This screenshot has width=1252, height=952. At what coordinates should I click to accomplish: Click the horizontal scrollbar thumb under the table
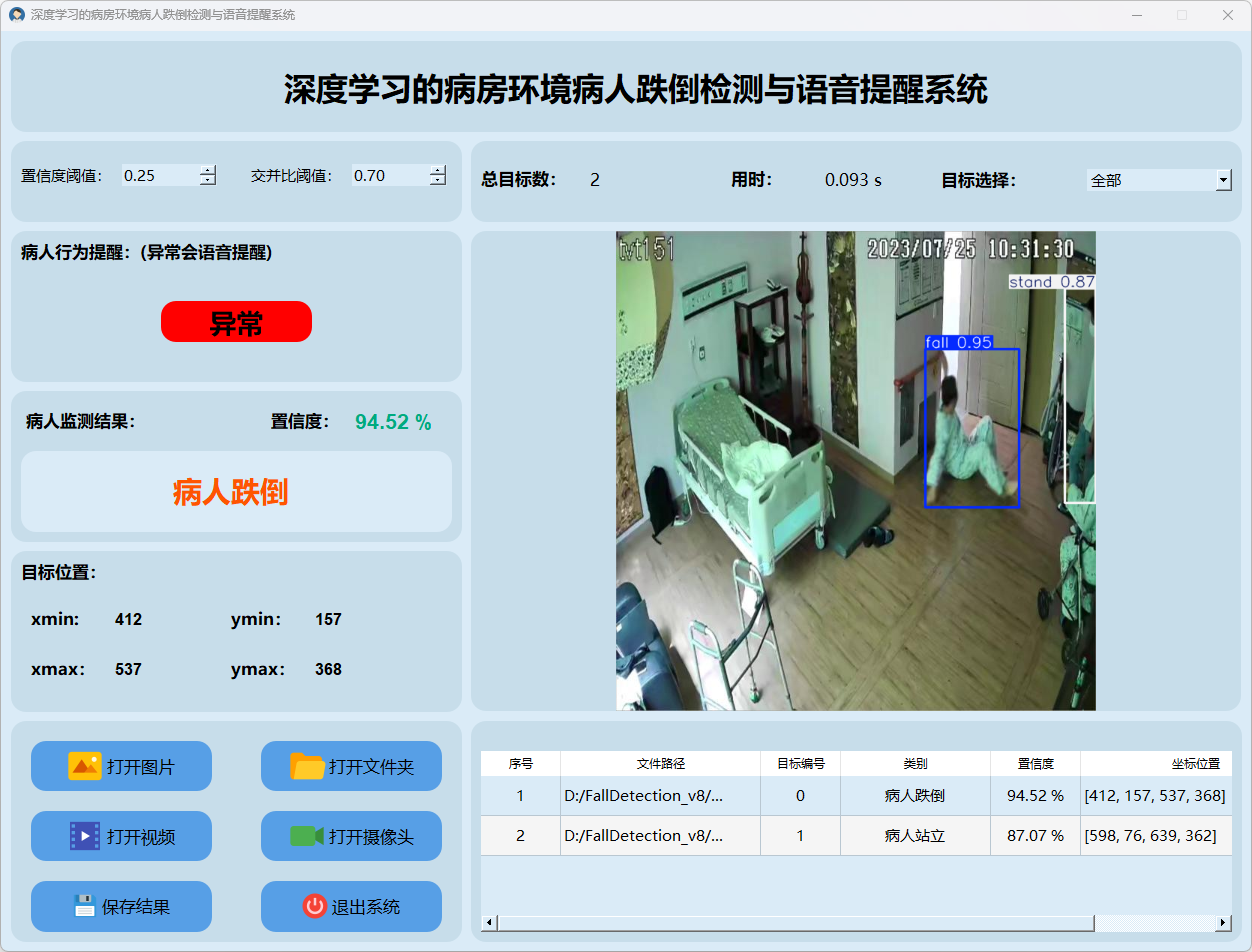tap(796, 922)
